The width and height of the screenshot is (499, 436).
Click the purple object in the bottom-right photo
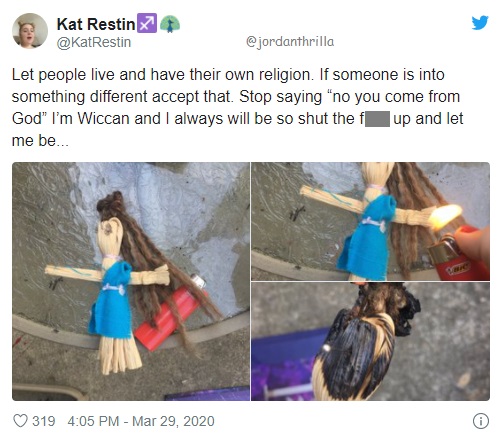coord(285,364)
